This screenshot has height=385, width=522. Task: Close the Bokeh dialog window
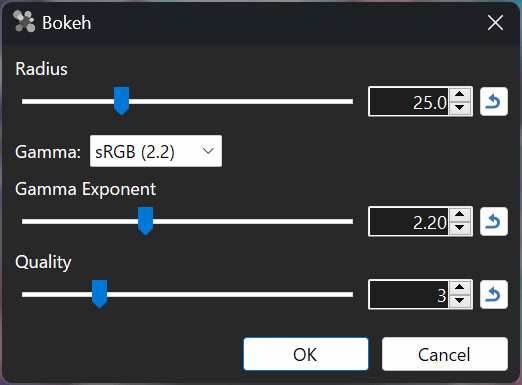coord(495,23)
